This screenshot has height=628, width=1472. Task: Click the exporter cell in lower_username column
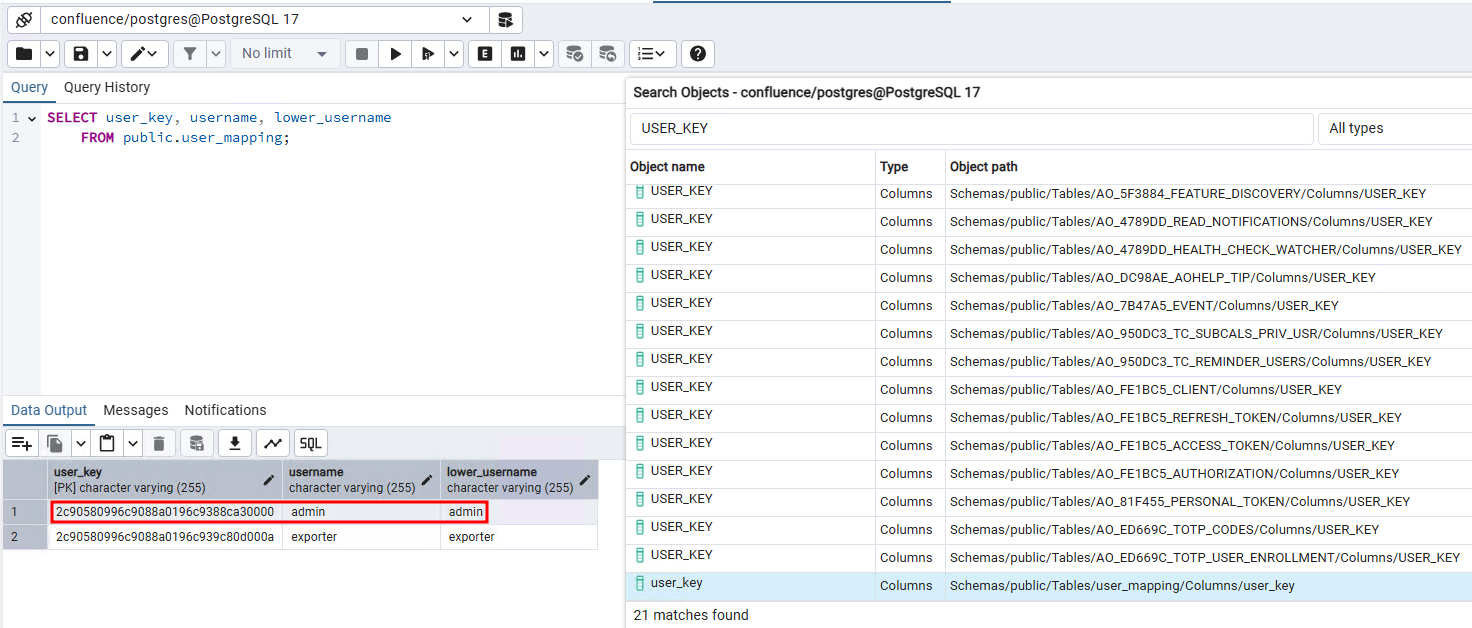click(519, 537)
